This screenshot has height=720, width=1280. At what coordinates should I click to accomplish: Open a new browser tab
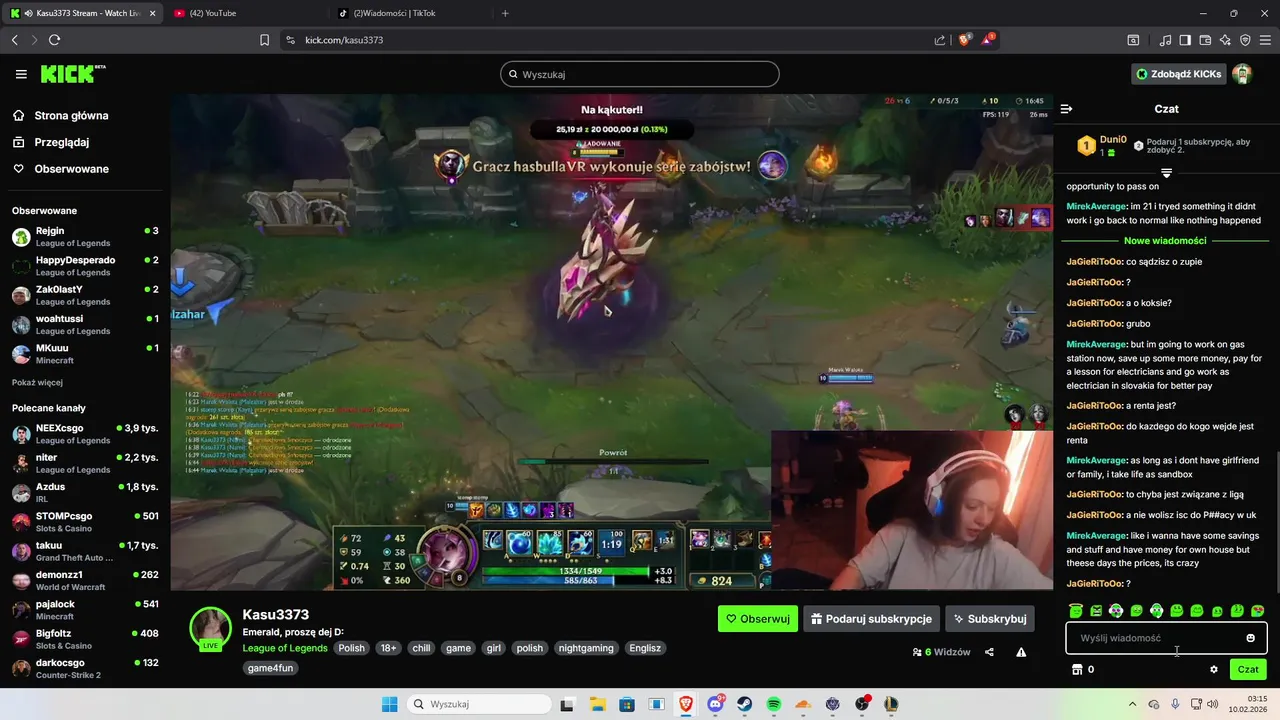click(x=505, y=13)
